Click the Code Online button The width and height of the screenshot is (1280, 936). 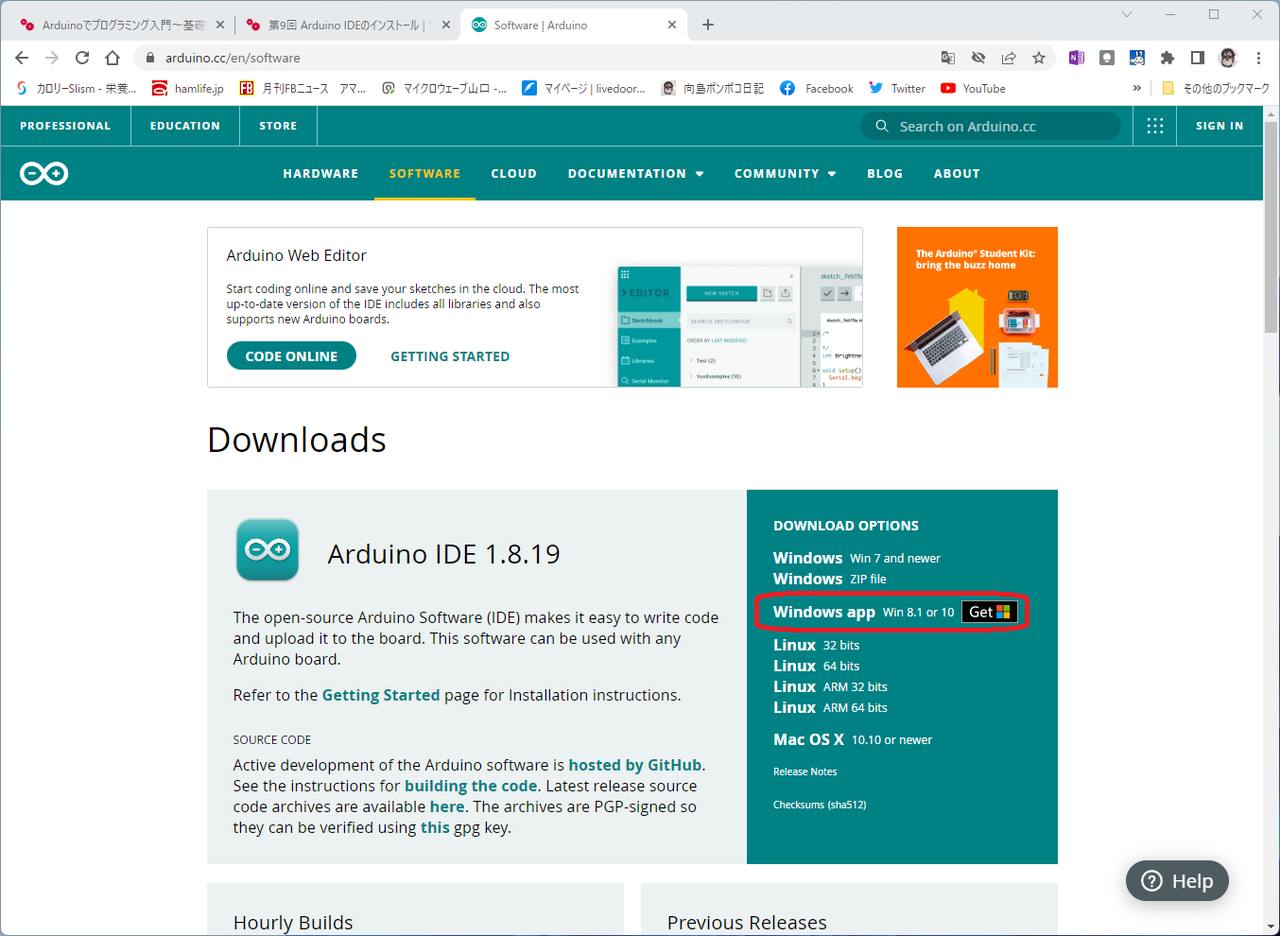(x=291, y=356)
